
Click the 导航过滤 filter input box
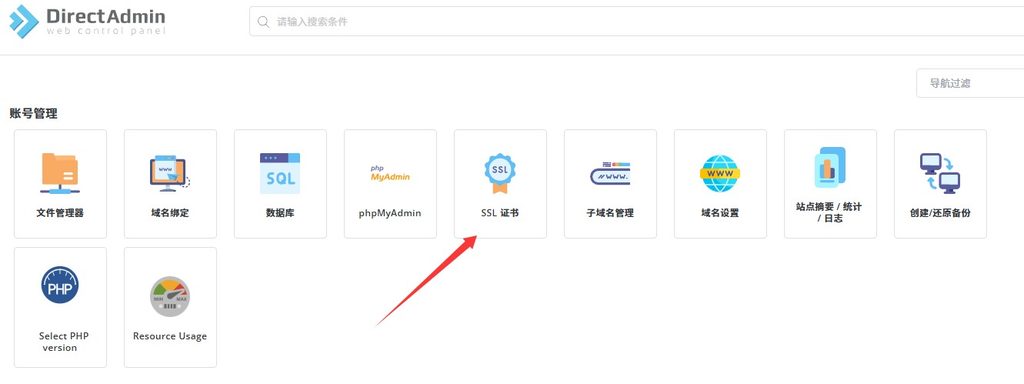(970, 84)
